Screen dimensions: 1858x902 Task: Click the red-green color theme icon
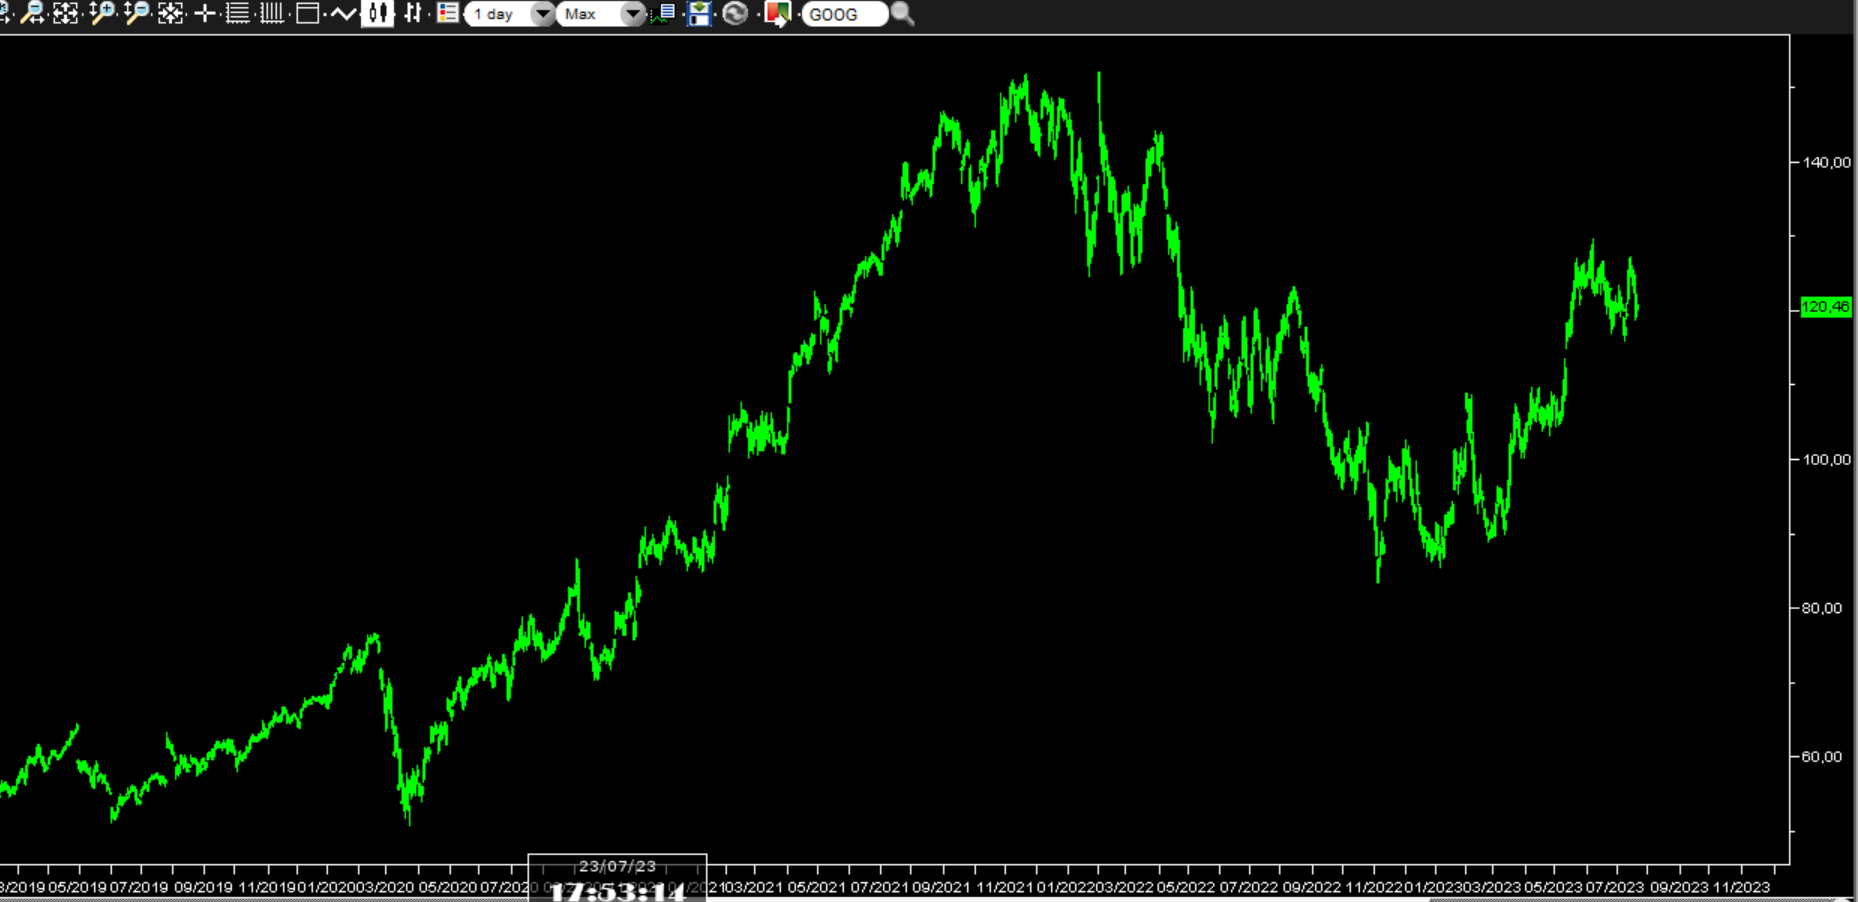[x=776, y=13]
